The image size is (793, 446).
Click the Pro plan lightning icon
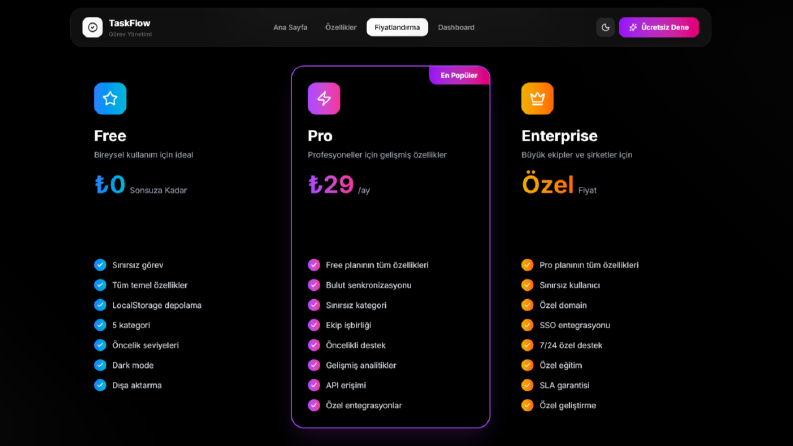[x=324, y=99]
